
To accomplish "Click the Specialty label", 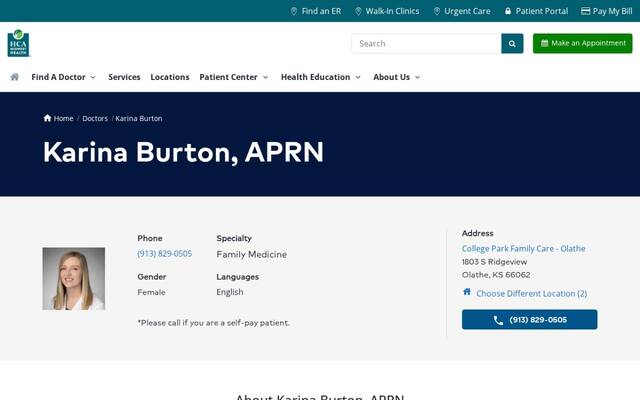I will 234,238.
